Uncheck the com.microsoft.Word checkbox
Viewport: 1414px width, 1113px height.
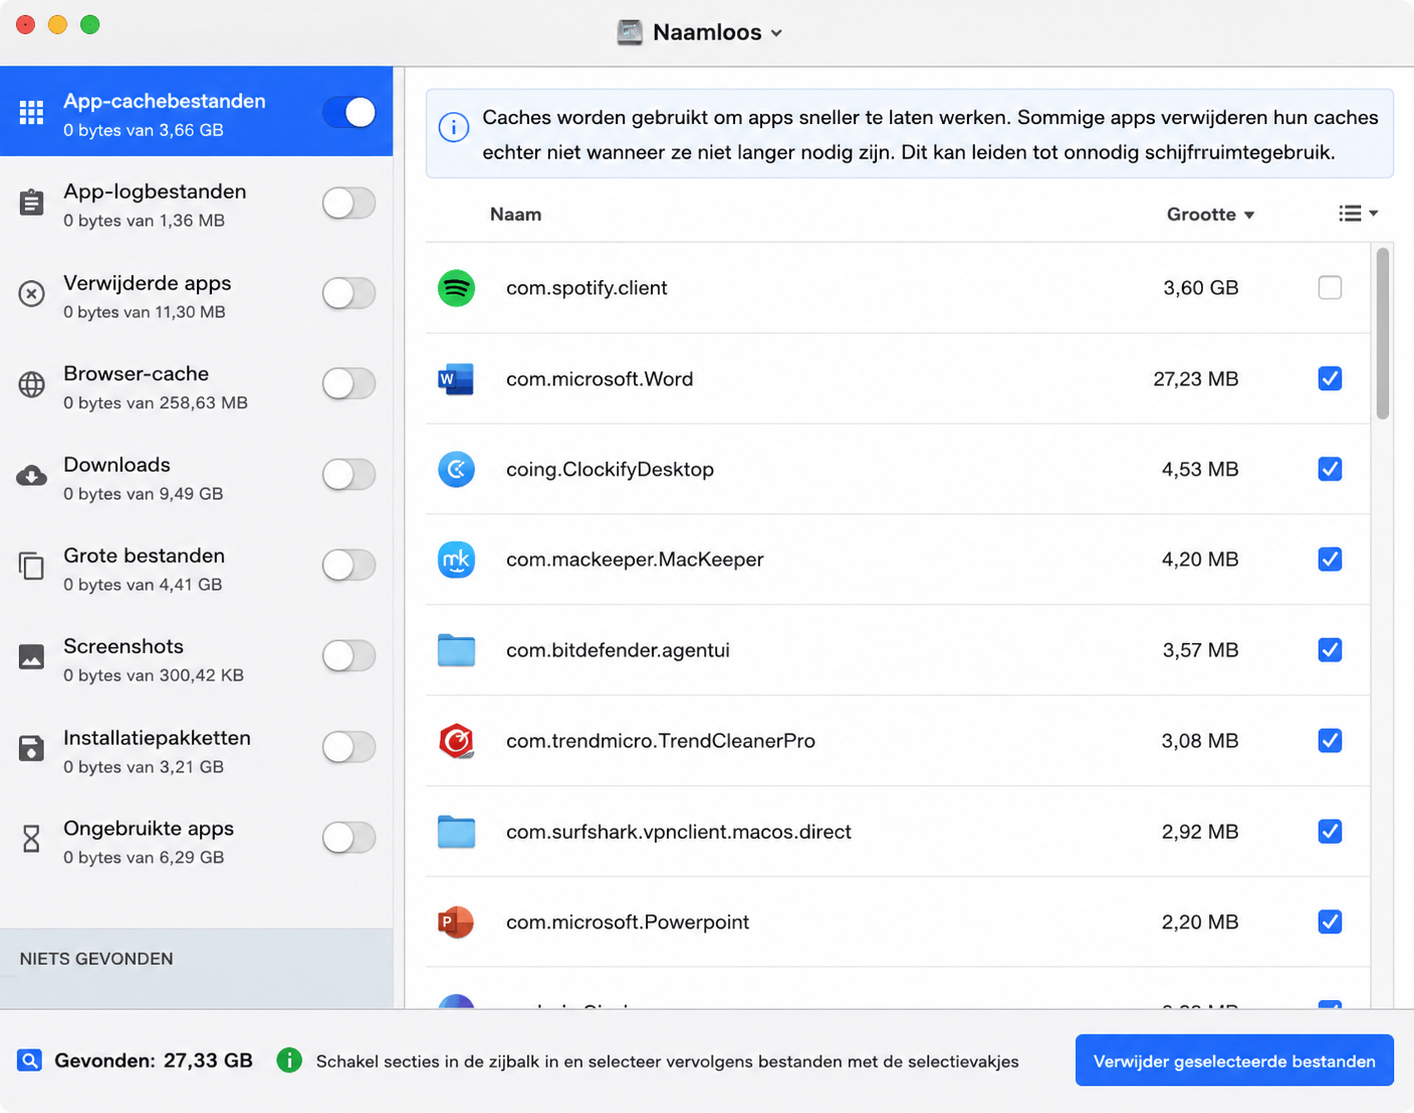click(1330, 379)
